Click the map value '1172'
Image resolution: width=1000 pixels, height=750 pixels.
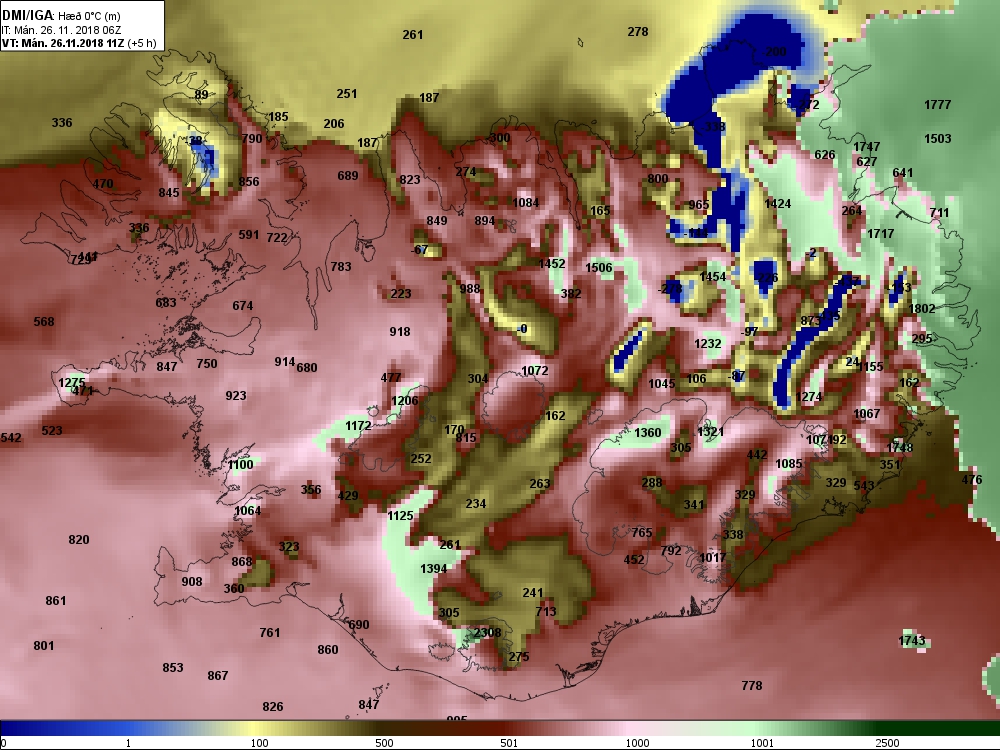358,425
